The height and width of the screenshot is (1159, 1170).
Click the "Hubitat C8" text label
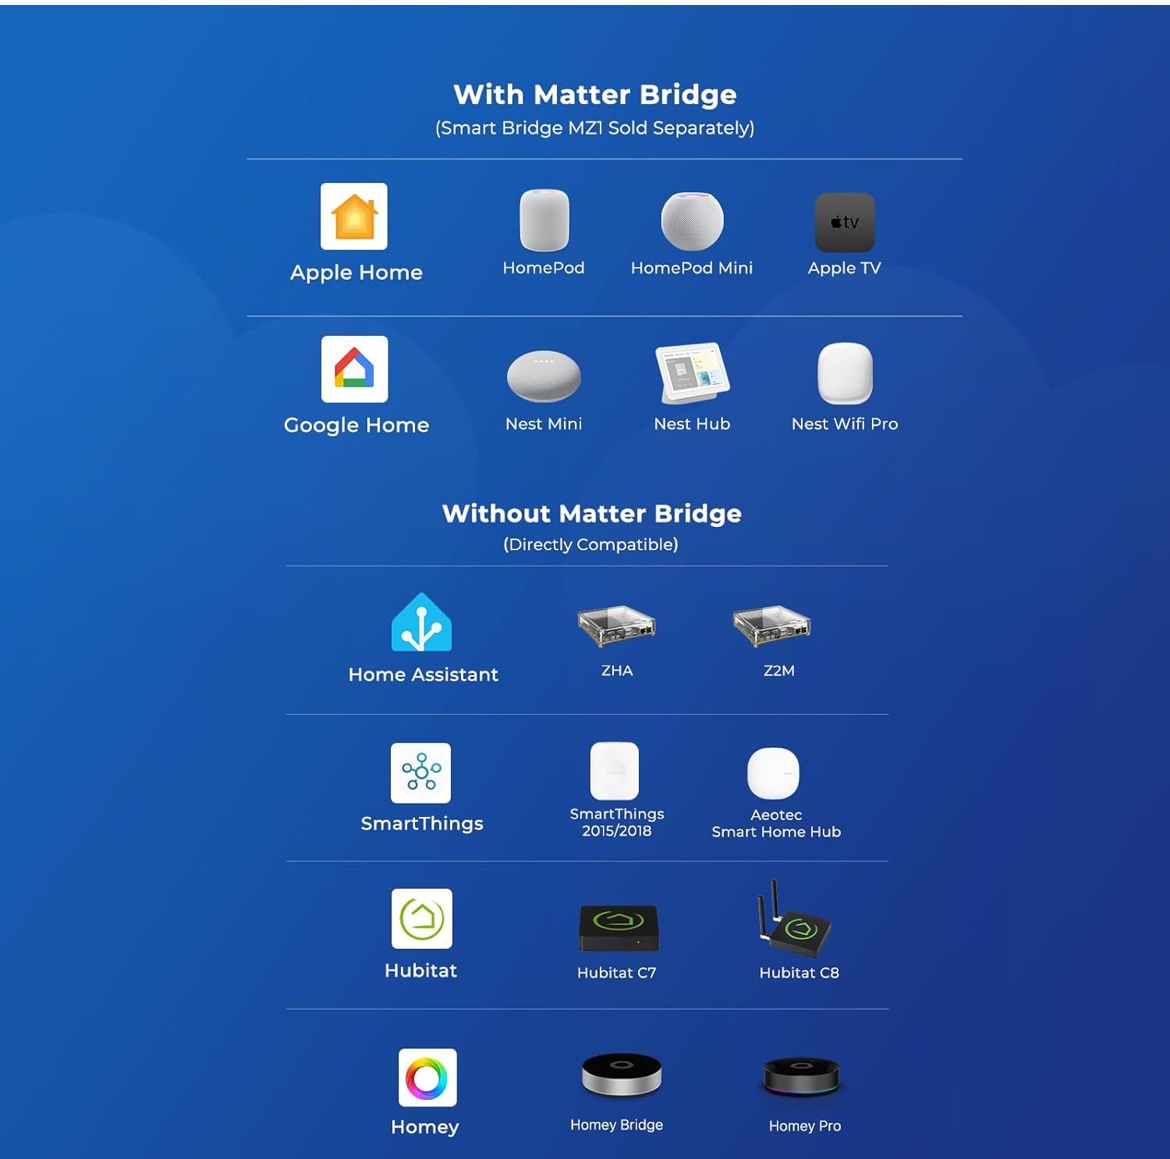(x=799, y=972)
